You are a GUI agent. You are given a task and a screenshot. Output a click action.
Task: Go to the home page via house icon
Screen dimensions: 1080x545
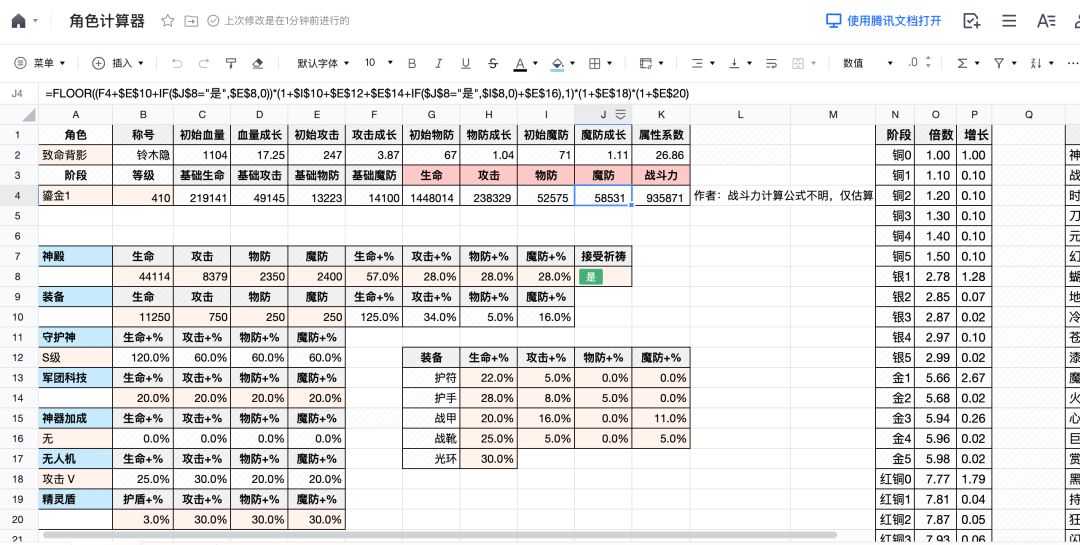point(18,21)
